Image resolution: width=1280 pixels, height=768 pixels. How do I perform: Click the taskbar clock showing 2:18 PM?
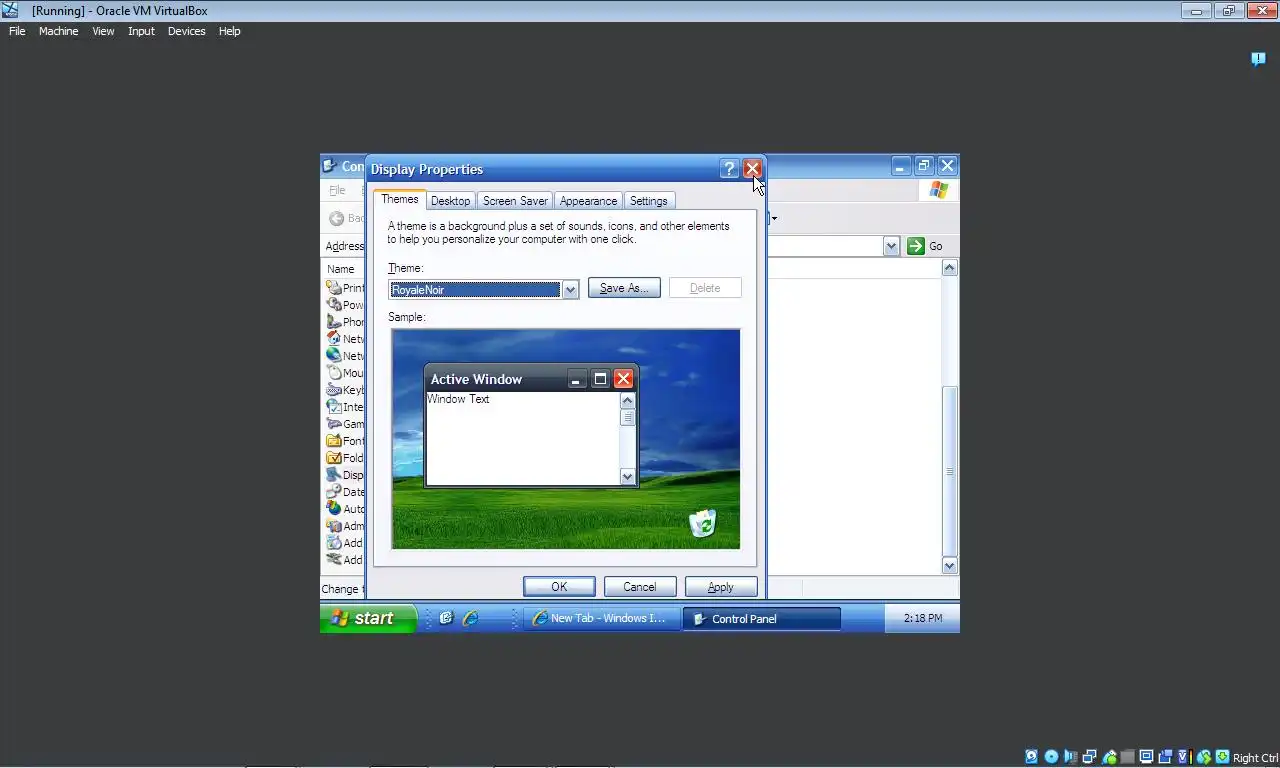pos(922,618)
